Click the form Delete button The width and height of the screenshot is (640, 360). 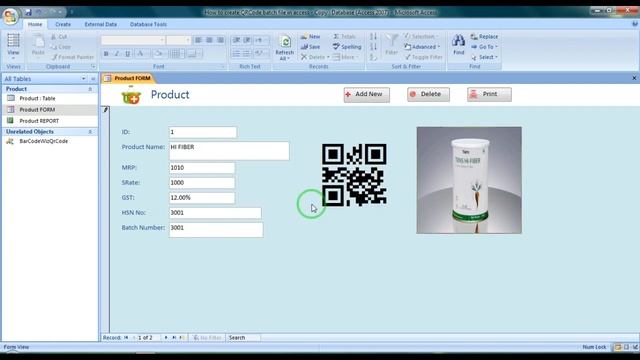point(428,94)
